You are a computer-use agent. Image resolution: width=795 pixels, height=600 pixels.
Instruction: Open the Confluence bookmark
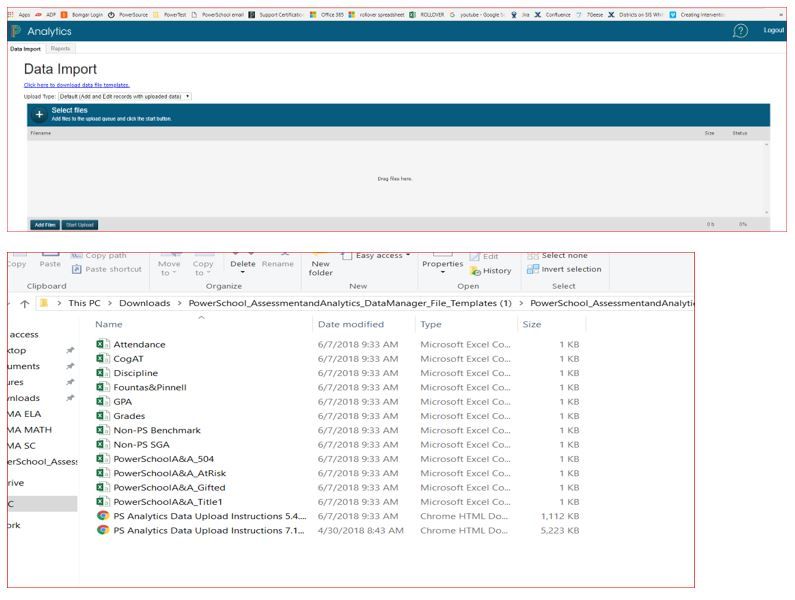[x=553, y=15]
